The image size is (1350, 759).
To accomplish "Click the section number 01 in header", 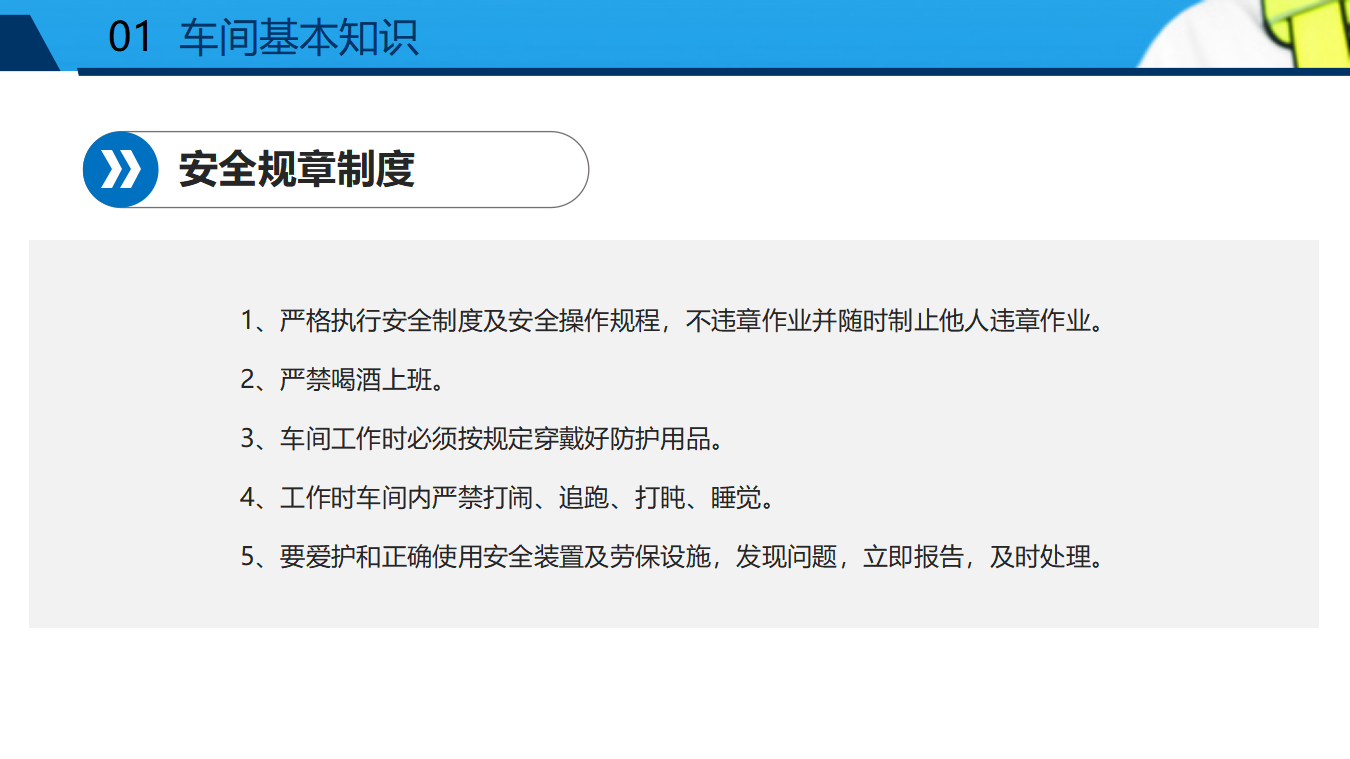I will 129,38.
